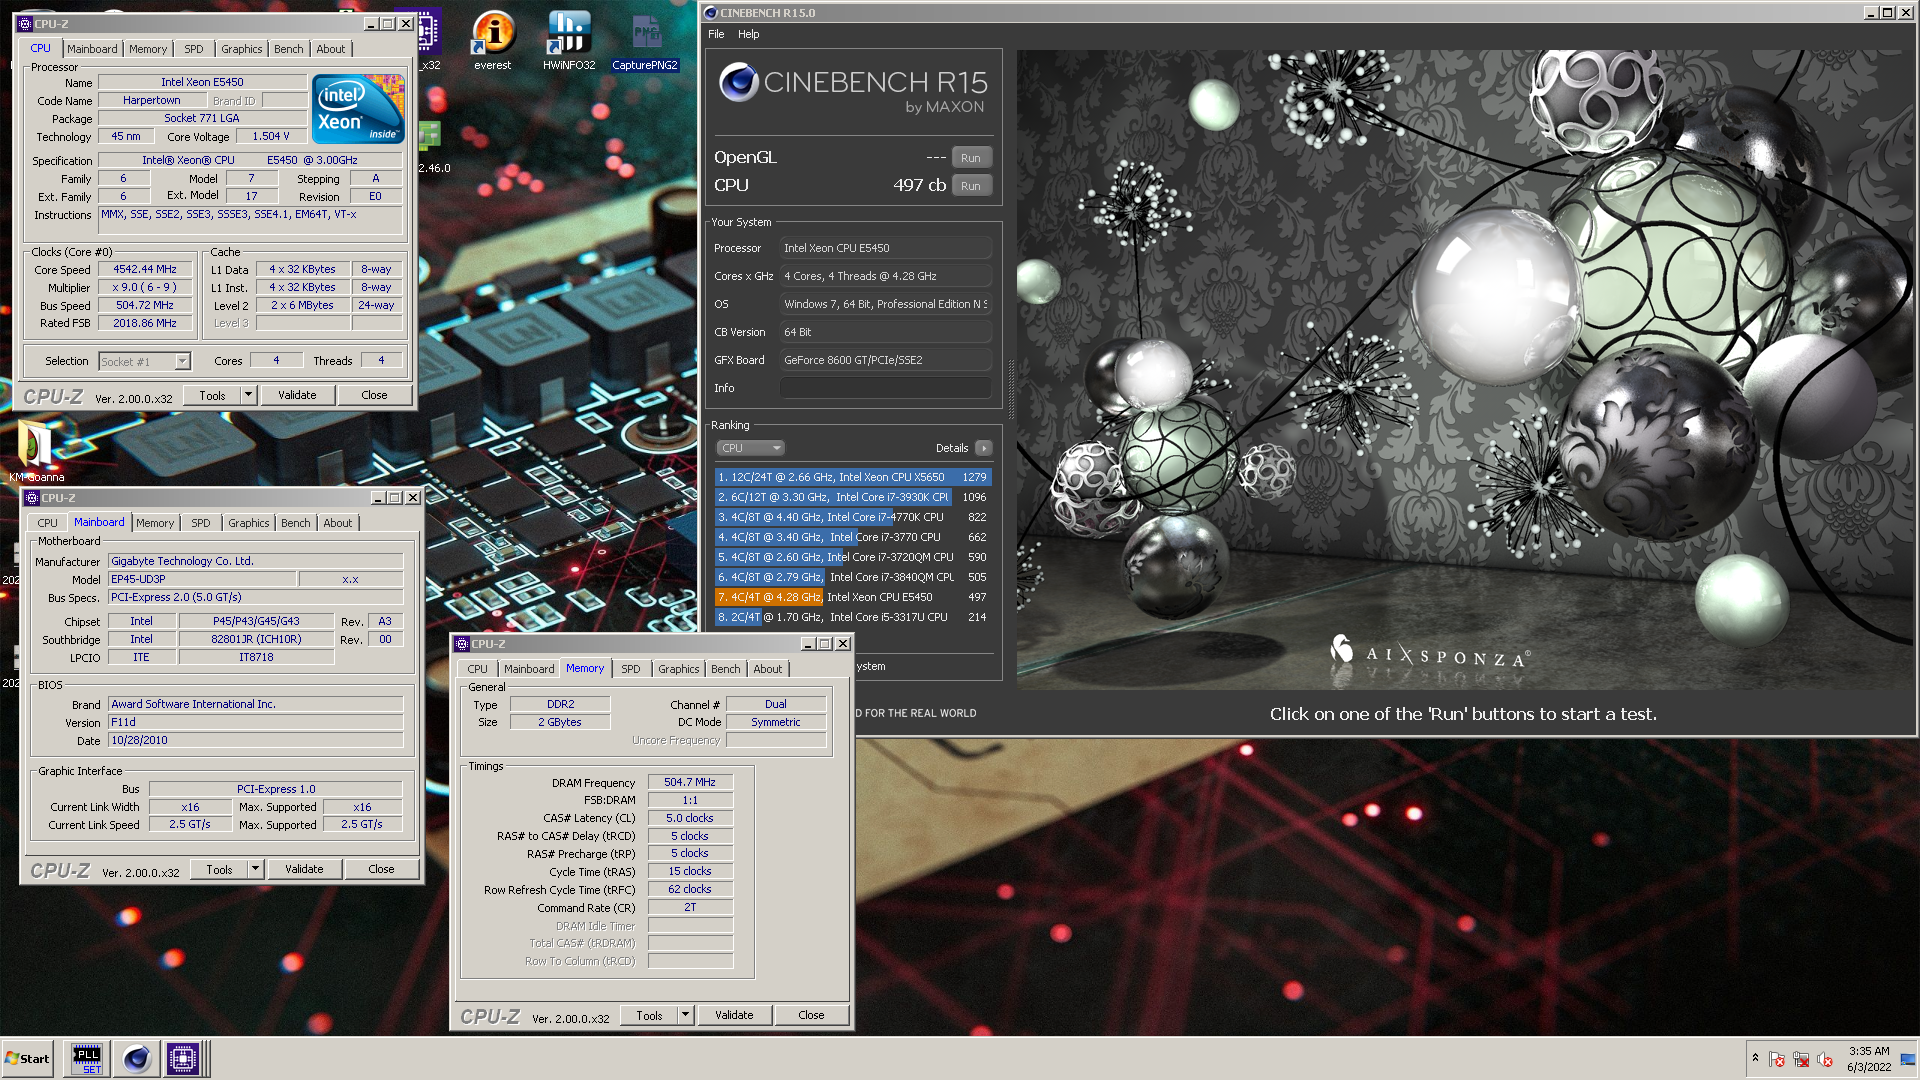Expand Tools dropdown arrow in CPU-Z CPU window
Image resolution: width=1920 pixels, height=1080 pixels.
(248, 395)
